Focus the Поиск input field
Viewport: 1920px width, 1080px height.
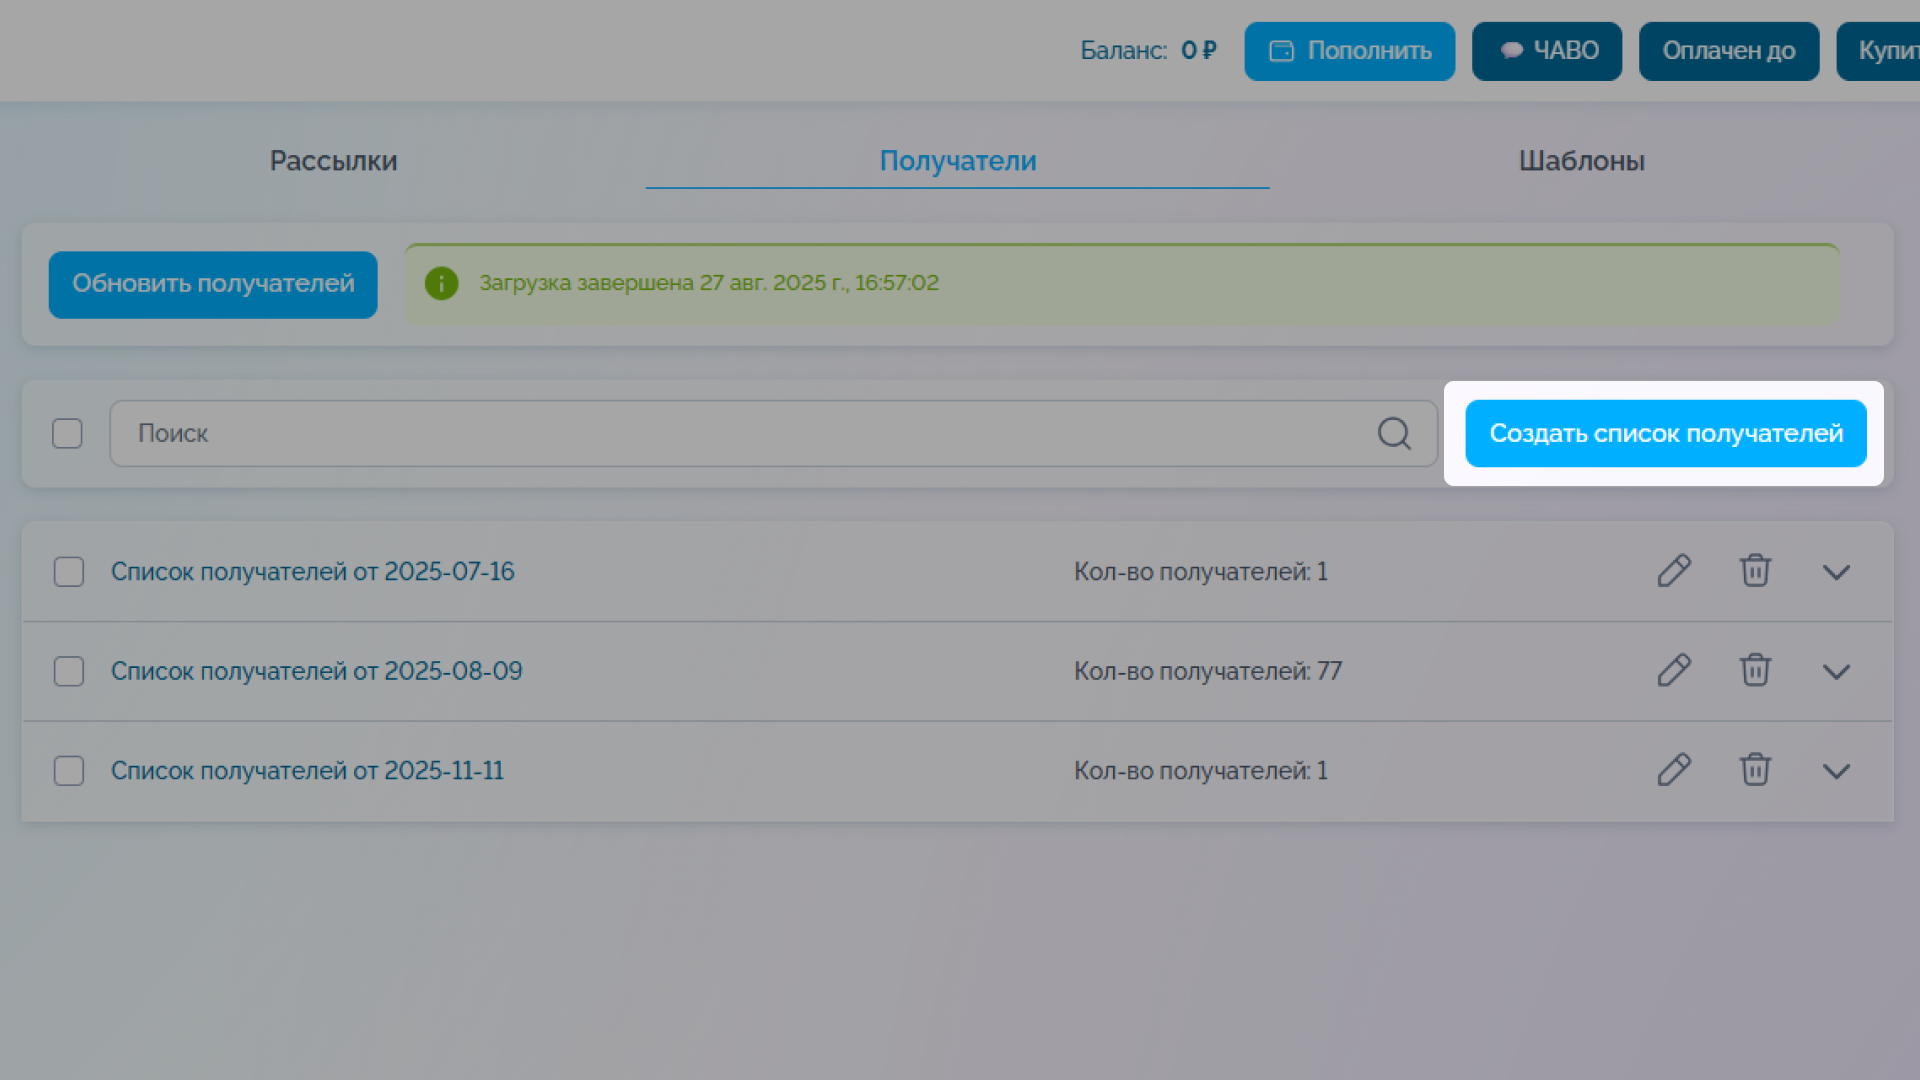pyautogui.click(x=774, y=433)
